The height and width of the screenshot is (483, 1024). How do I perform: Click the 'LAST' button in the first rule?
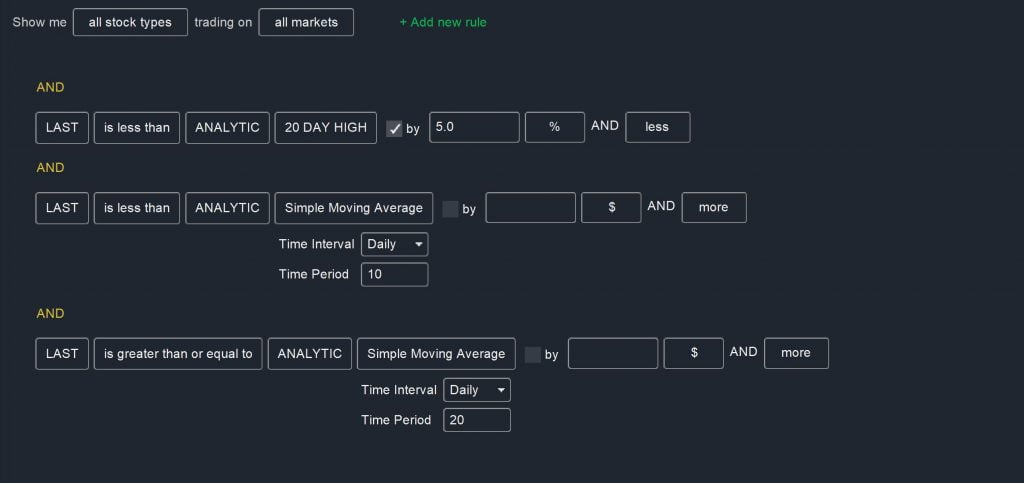click(62, 127)
